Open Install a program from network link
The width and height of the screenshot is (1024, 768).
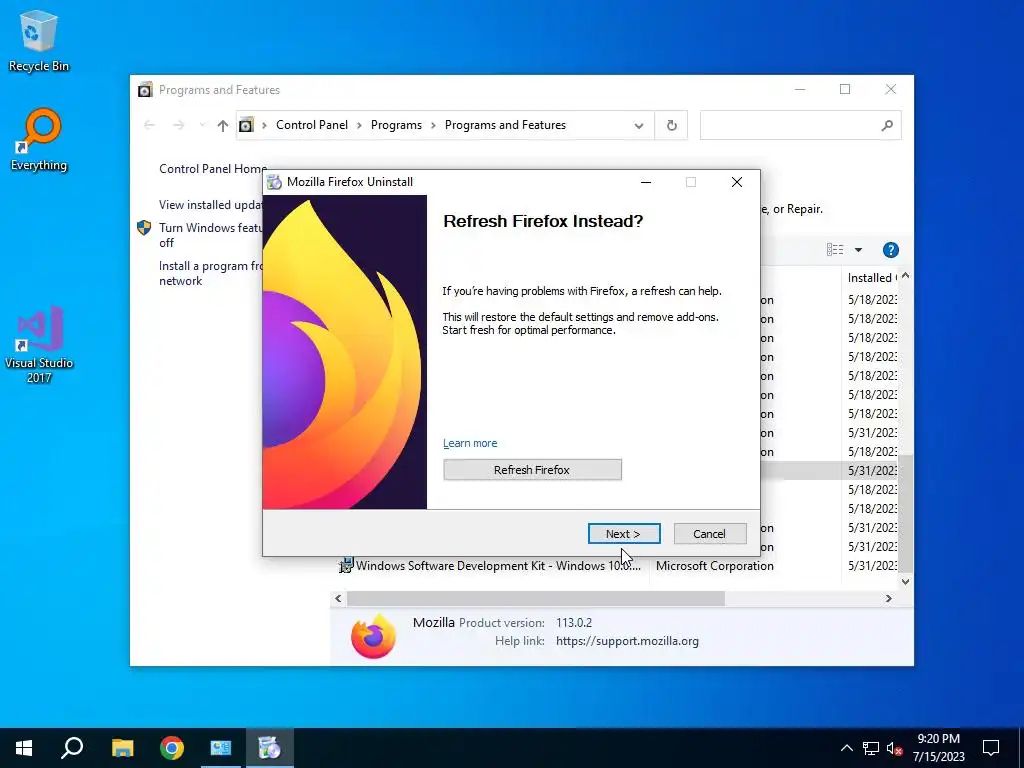pos(211,273)
